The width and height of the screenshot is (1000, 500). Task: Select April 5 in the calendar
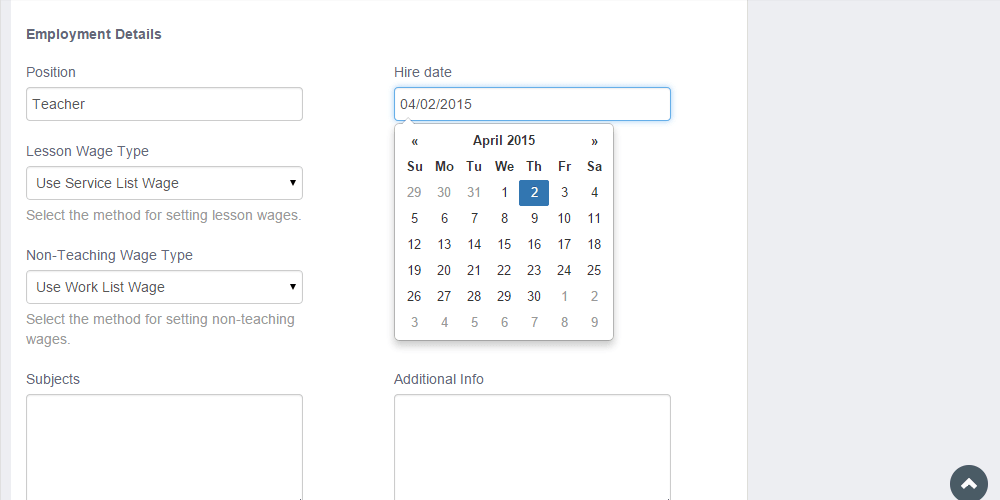415,219
